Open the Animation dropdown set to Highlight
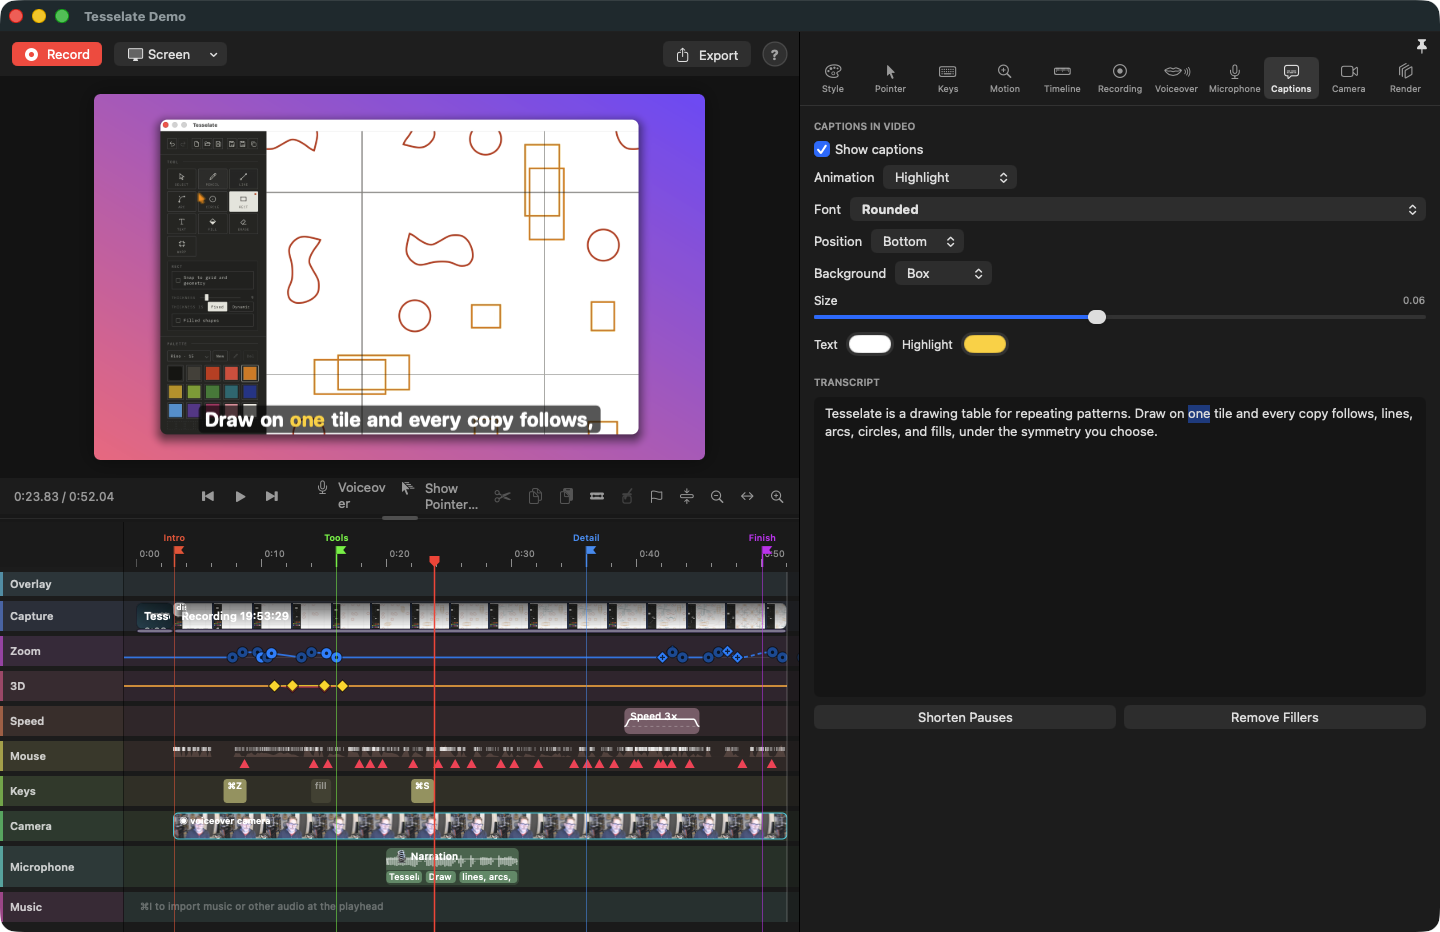The width and height of the screenshot is (1440, 932). (951, 177)
